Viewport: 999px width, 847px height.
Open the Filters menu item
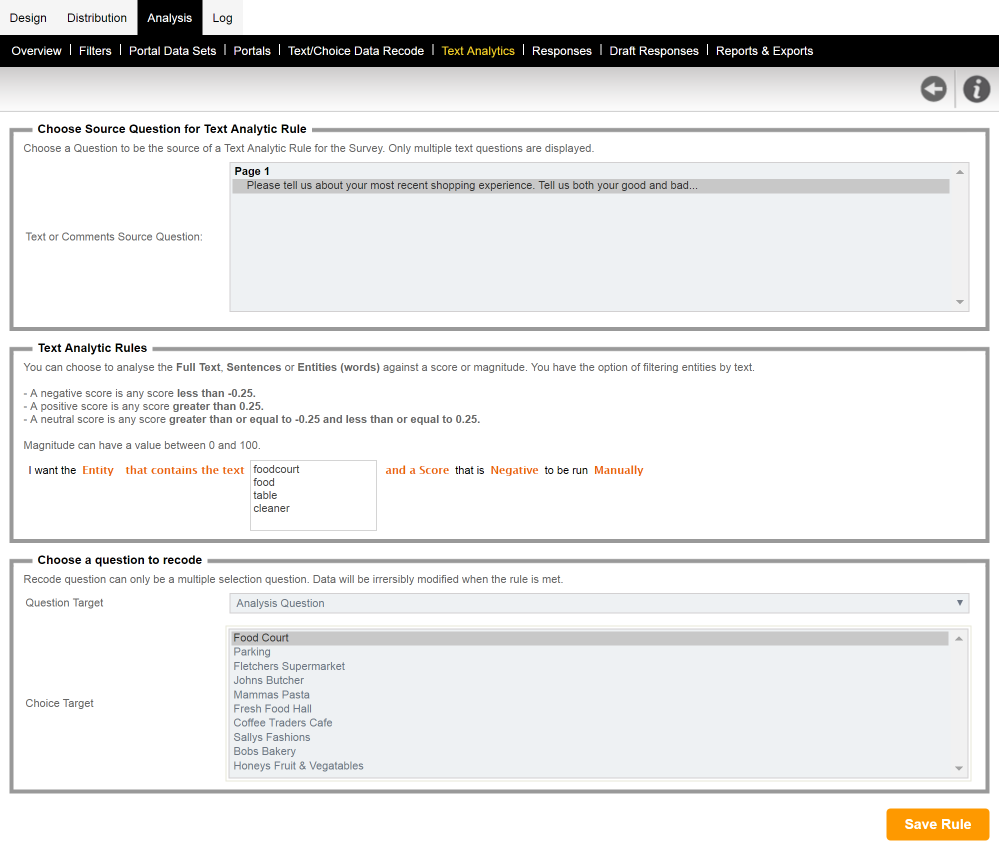coord(95,50)
